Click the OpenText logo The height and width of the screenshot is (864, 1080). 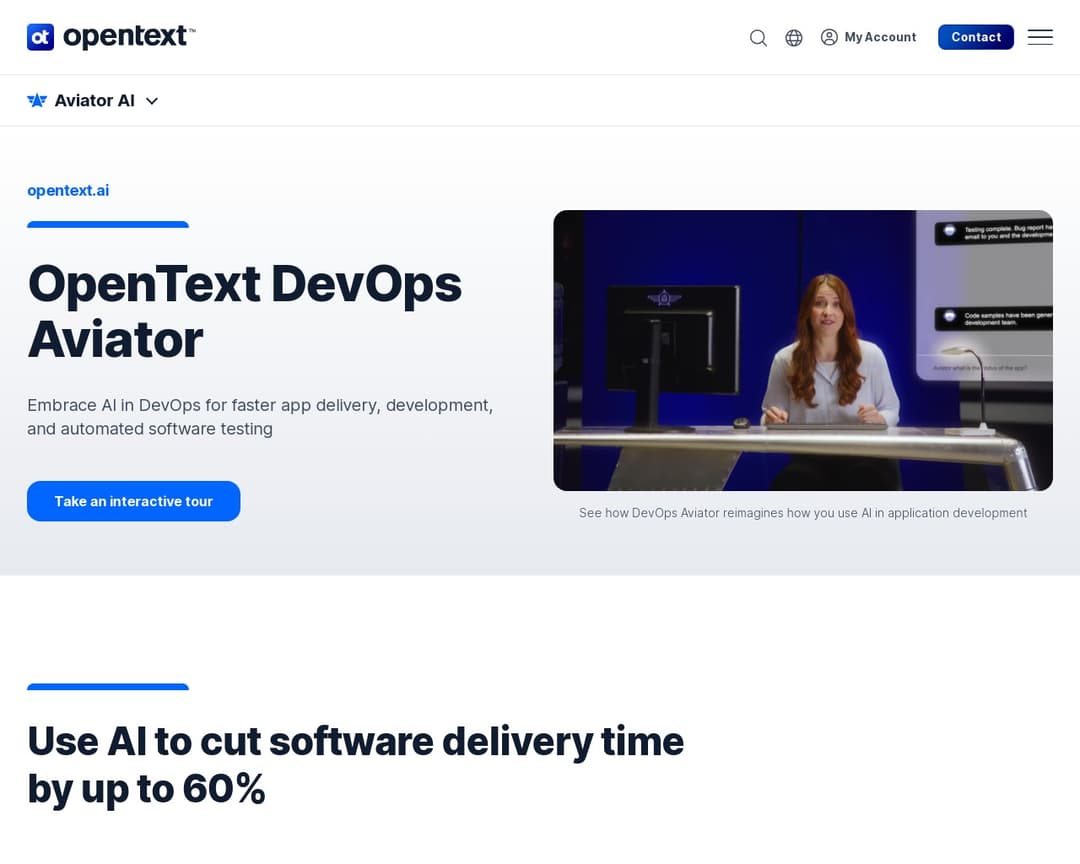point(110,36)
